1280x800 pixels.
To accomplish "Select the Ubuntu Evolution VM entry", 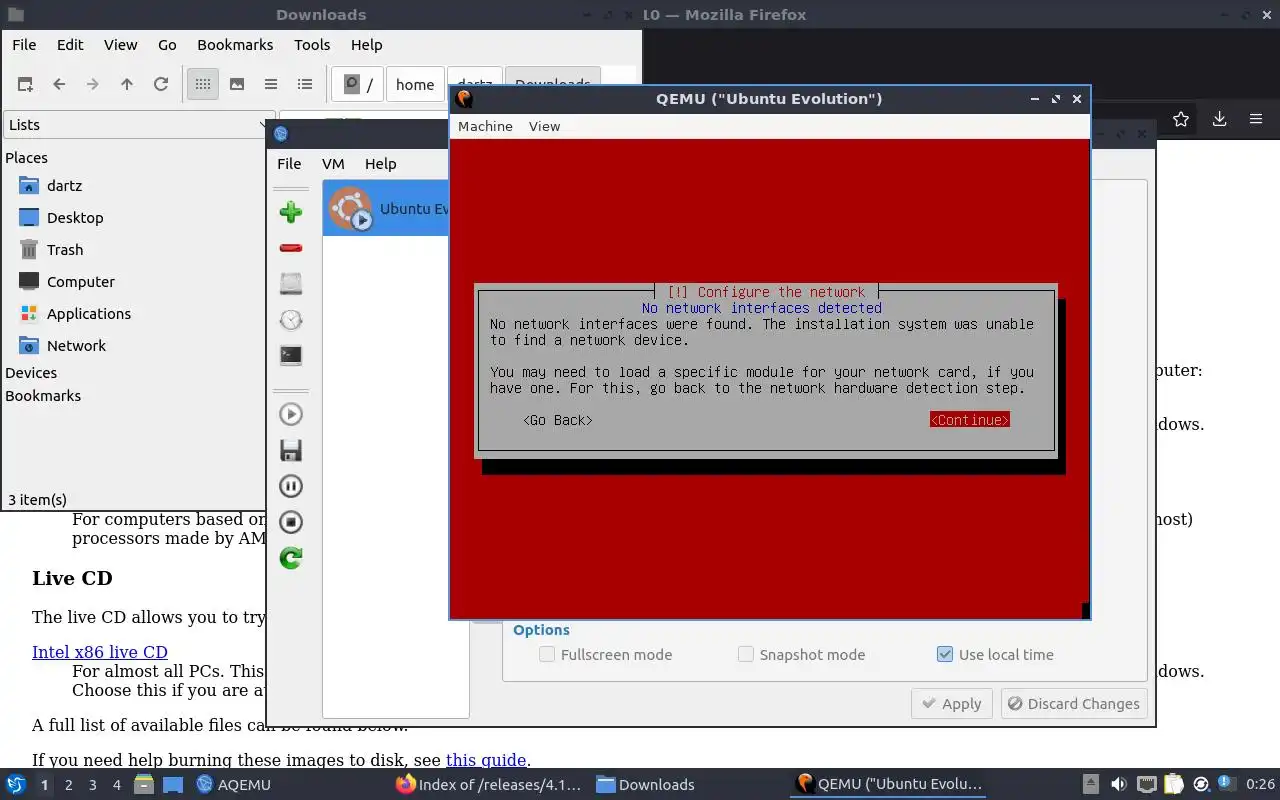I will (386, 209).
